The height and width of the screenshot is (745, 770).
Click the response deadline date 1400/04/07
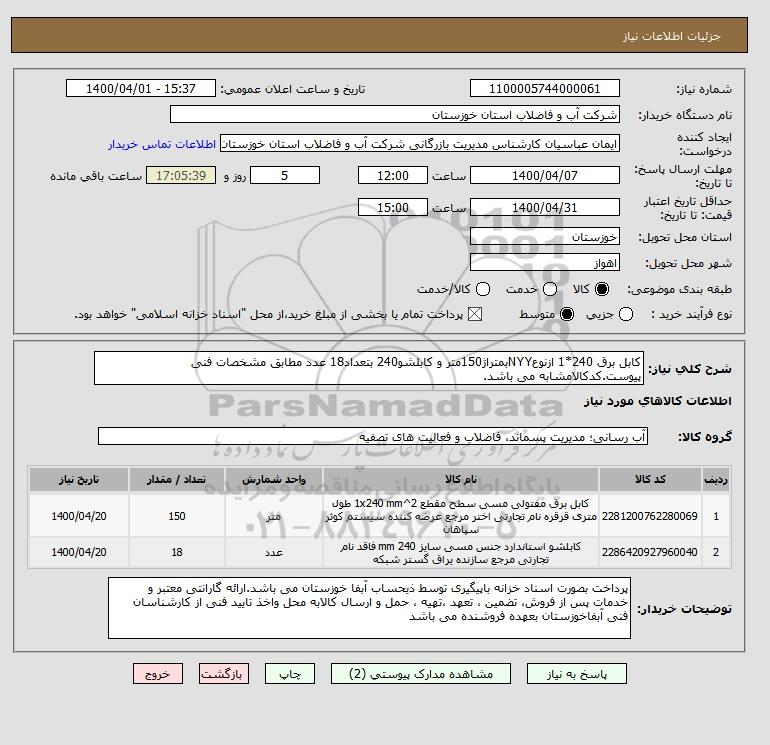coord(545,175)
